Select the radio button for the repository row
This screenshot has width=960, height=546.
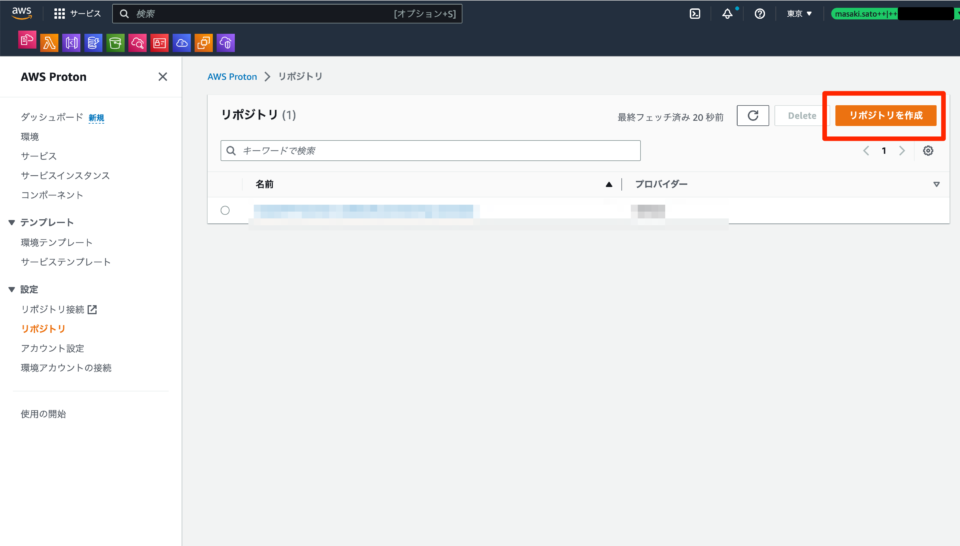point(225,211)
